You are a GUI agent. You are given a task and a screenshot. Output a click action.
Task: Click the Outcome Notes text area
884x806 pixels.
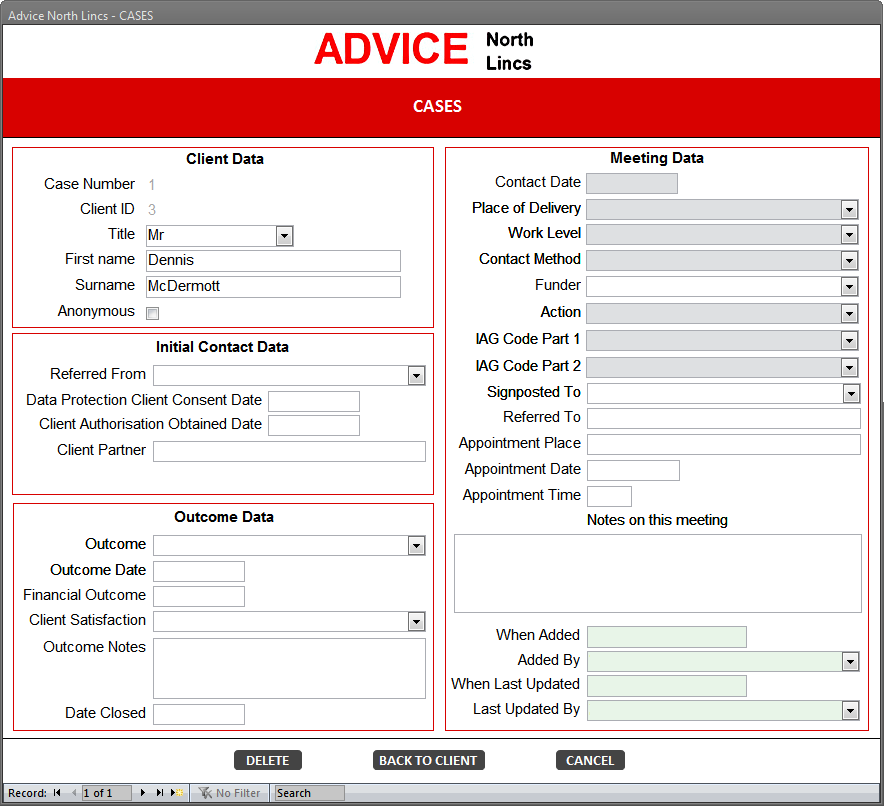289,668
